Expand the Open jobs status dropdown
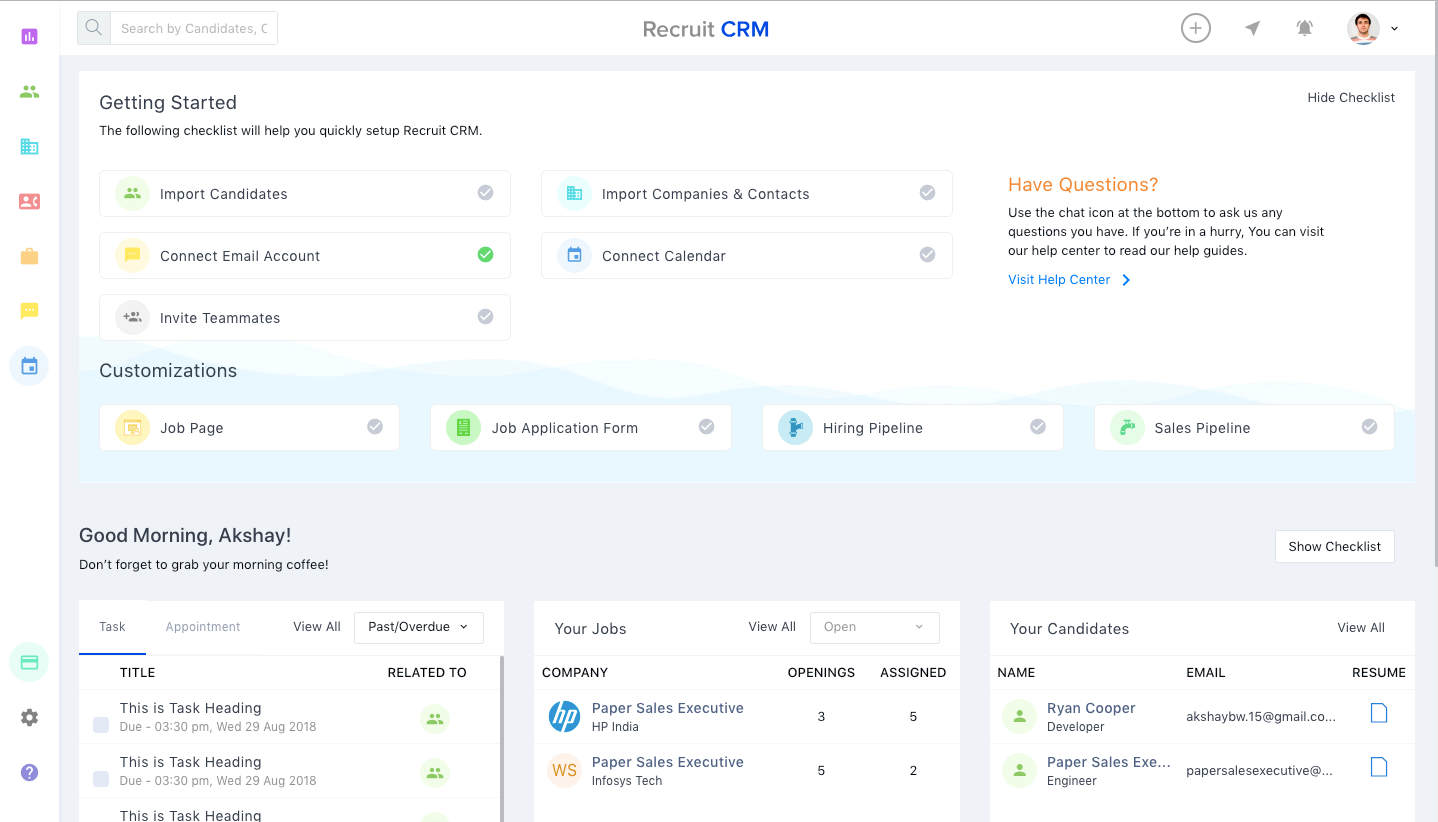Screen dimensions: 1438x822 click(874, 627)
